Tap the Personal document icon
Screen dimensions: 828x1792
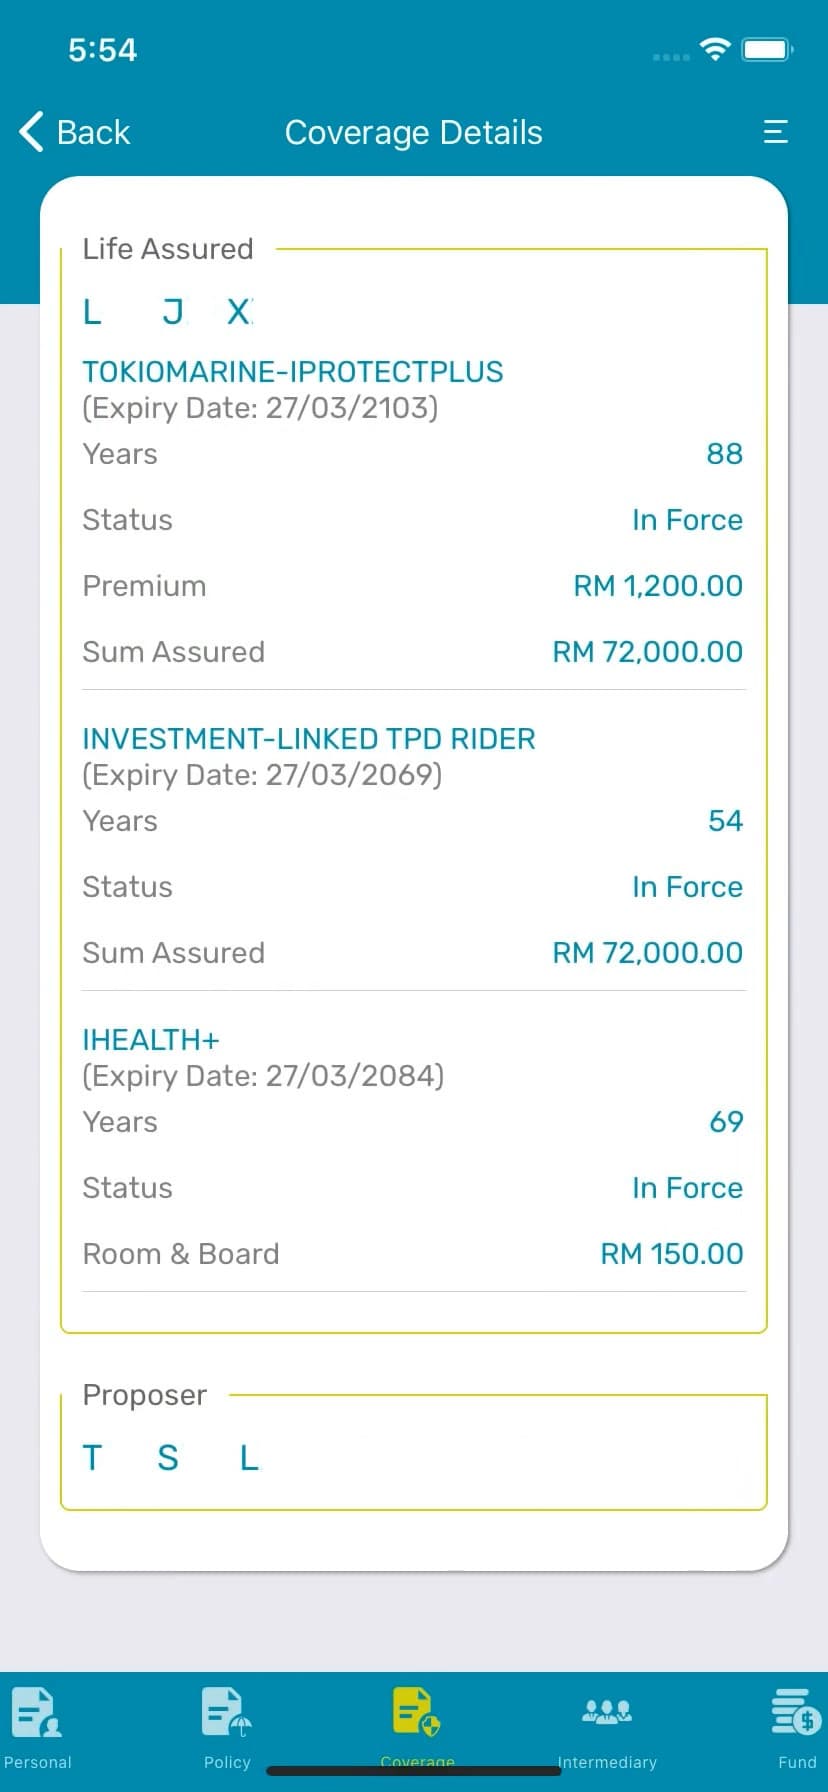click(36, 1711)
